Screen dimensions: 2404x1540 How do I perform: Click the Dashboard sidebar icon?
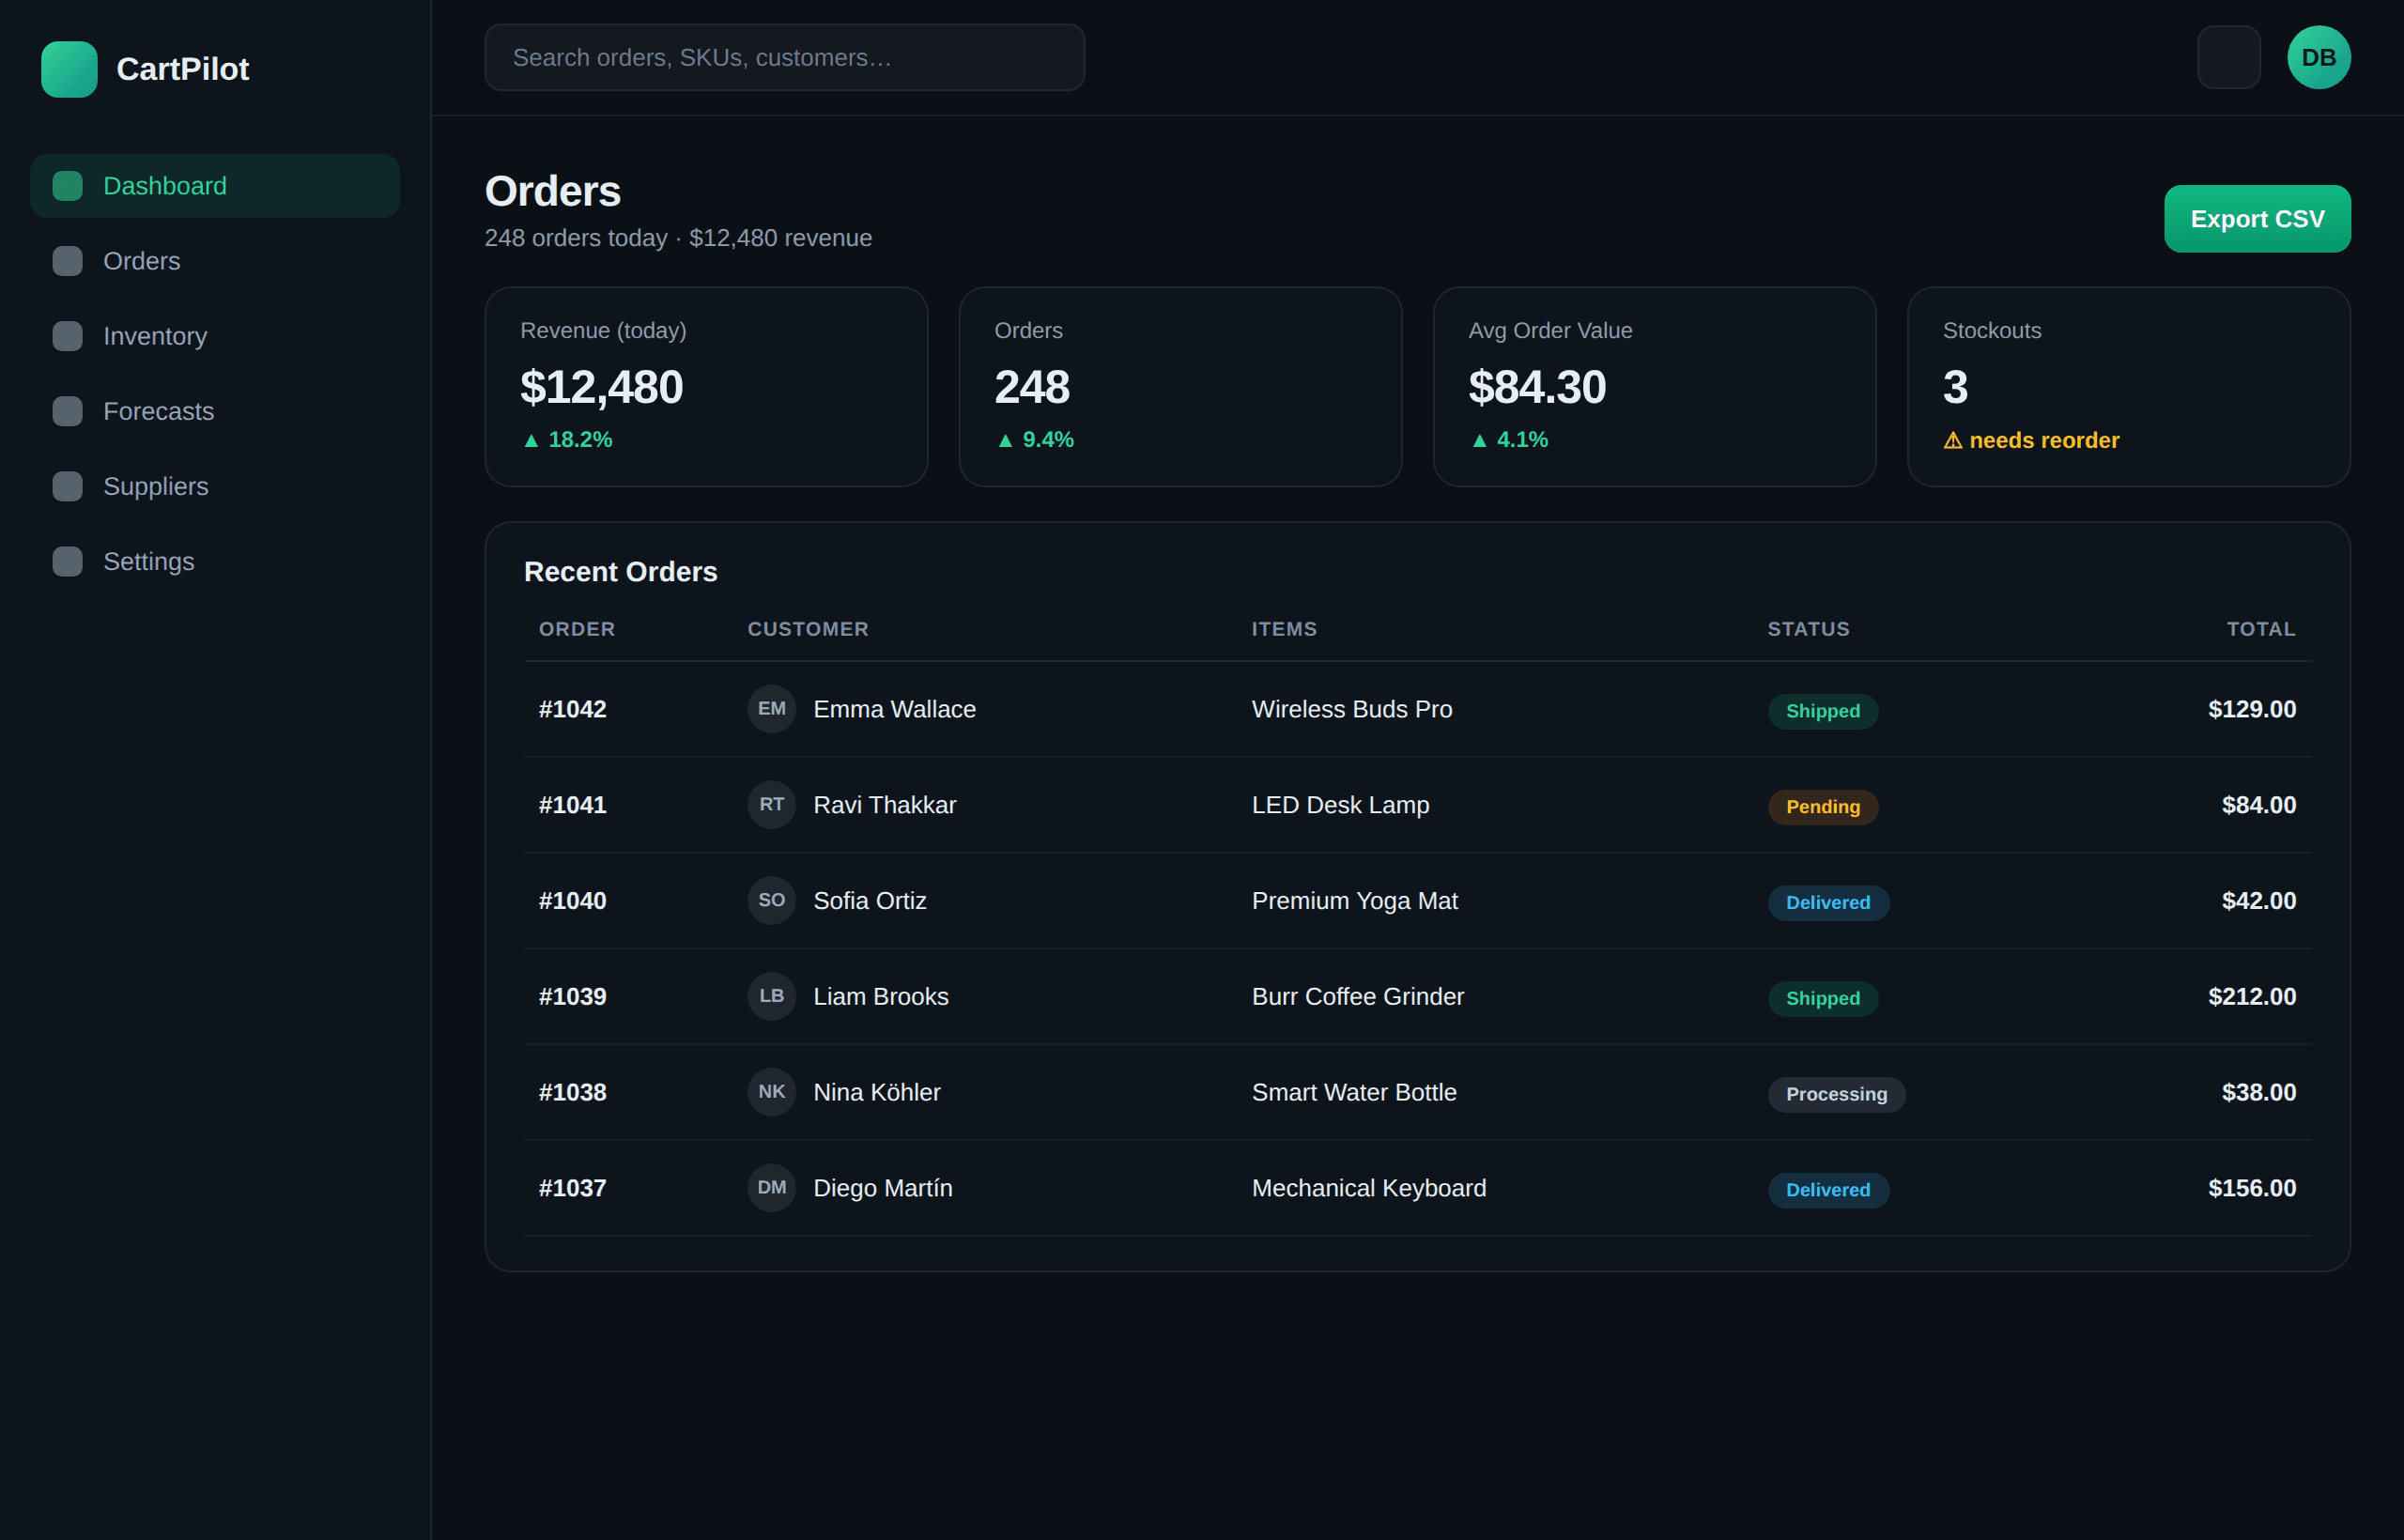click(x=67, y=186)
